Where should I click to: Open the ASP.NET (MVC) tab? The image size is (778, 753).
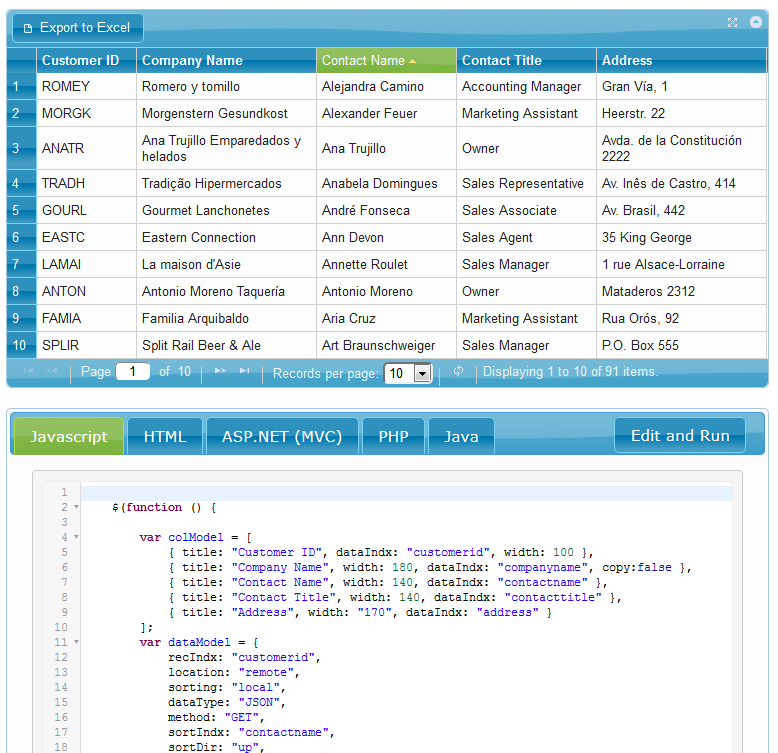point(282,437)
